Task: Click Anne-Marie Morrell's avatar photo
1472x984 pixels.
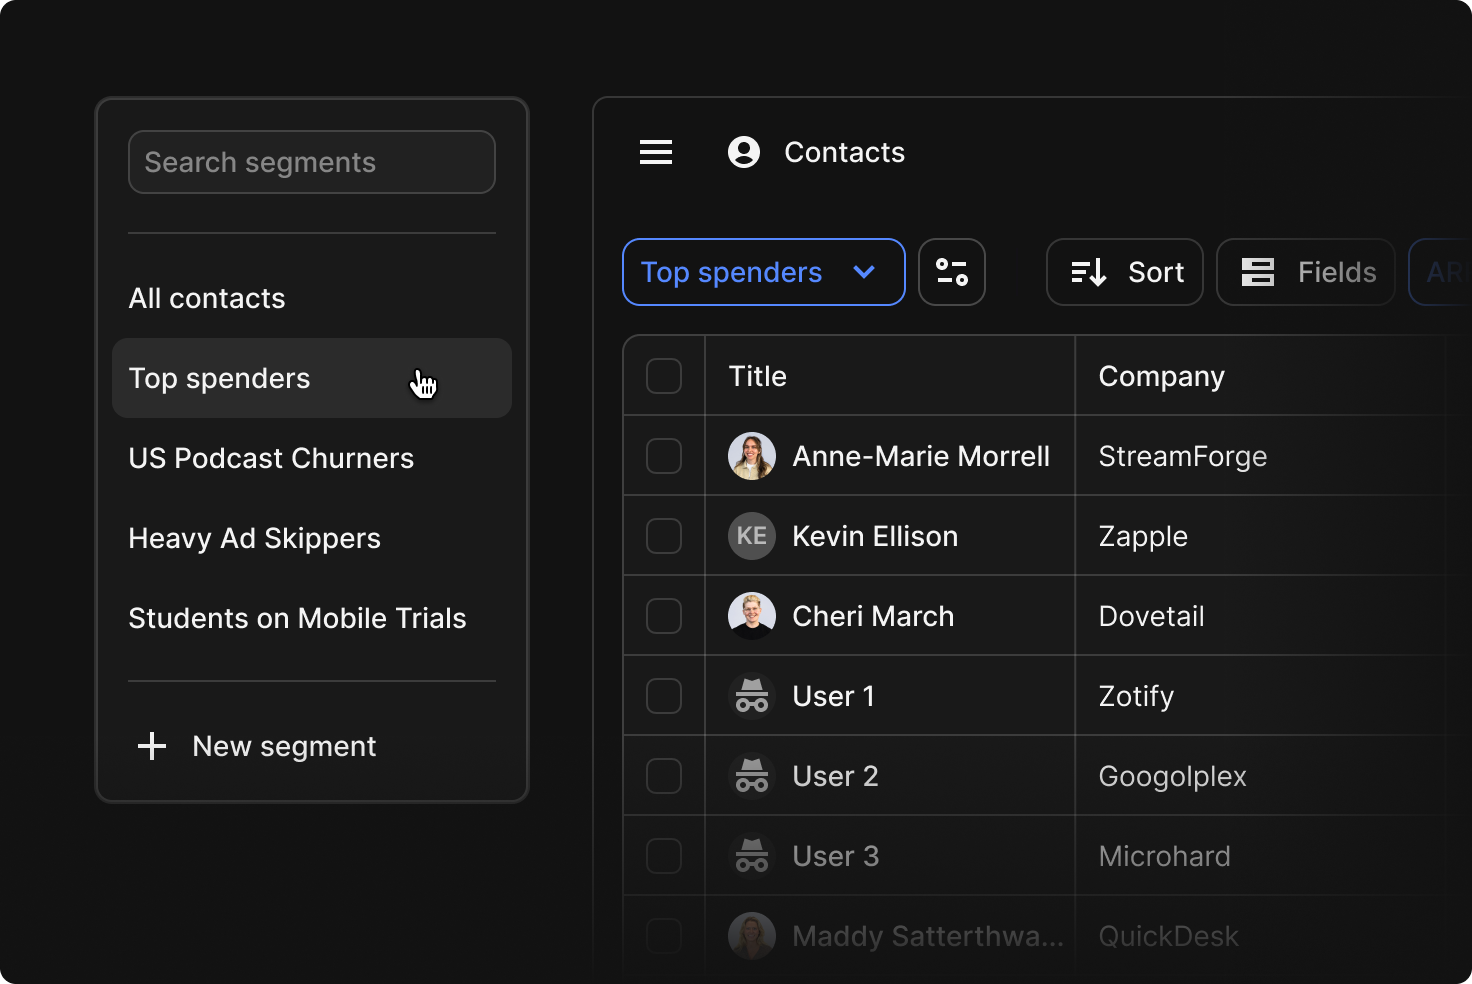Action: 752,456
